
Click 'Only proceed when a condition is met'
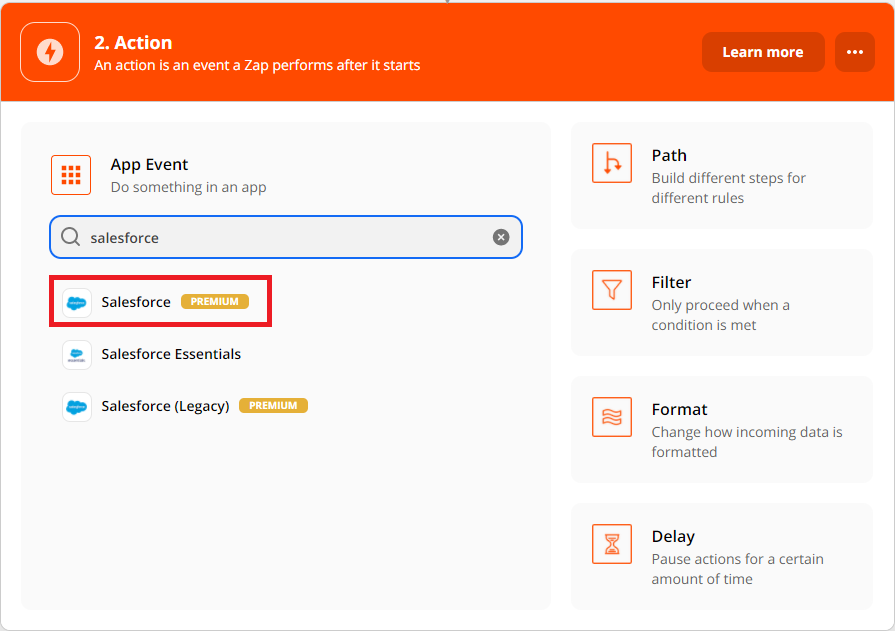(x=720, y=315)
